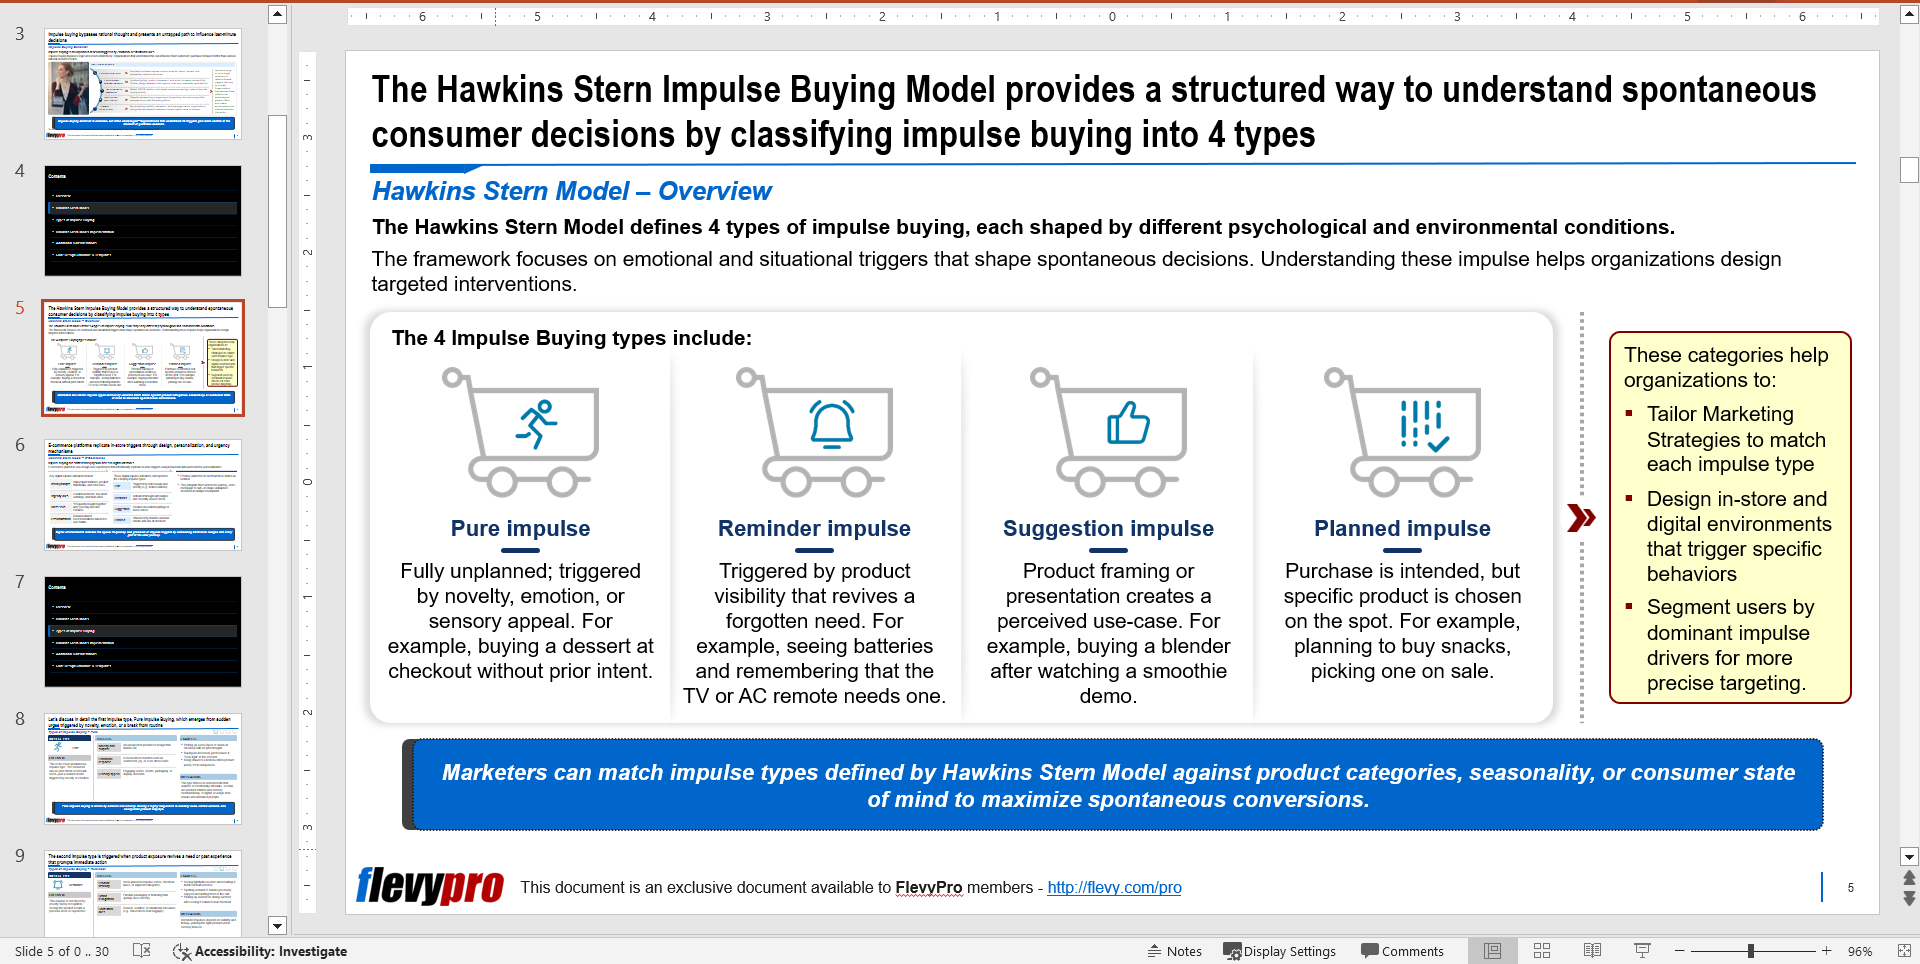The image size is (1920, 964).
Task: Click the slide number 5 footer
Action: [x=1851, y=887]
